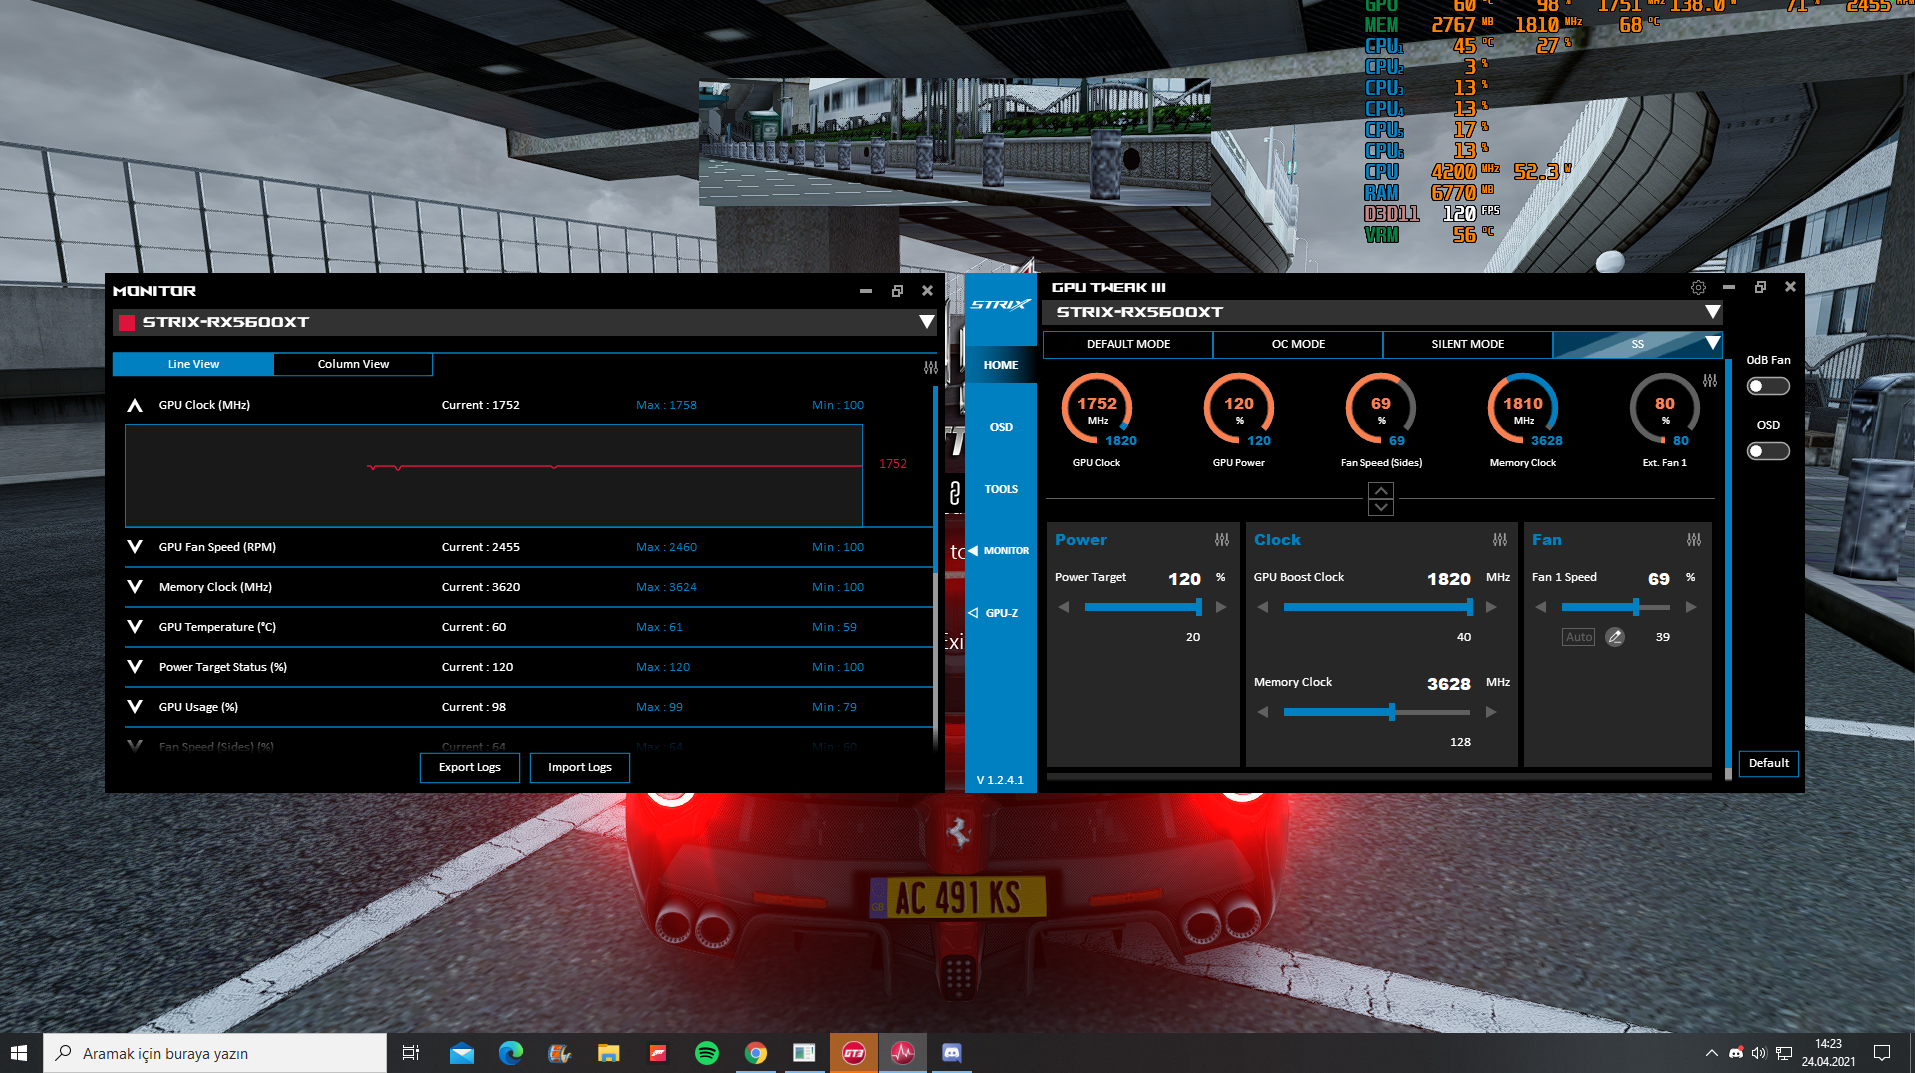Open File Explorer from taskbar

(x=609, y=1053)
